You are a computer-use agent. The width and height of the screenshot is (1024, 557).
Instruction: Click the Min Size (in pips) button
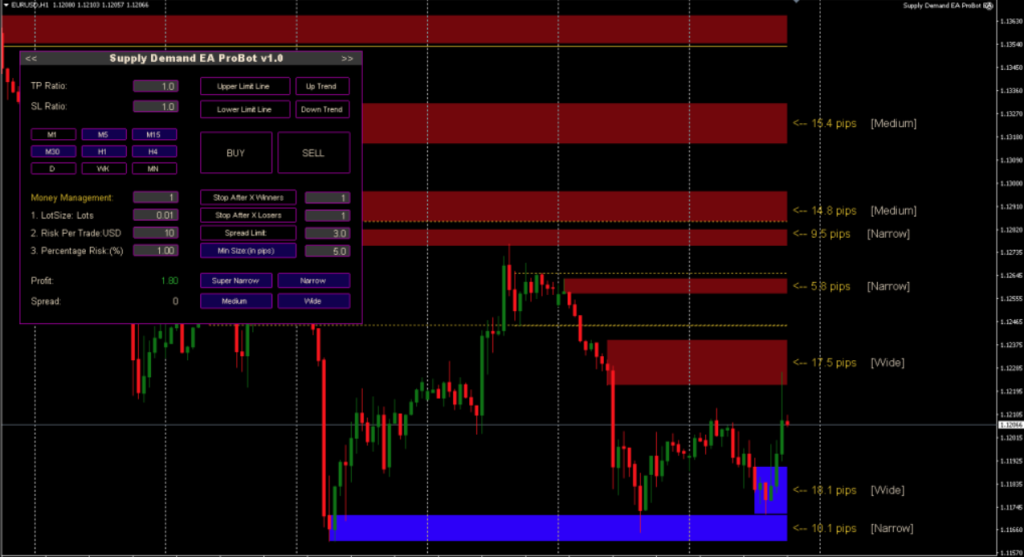[x=248, y=251]
